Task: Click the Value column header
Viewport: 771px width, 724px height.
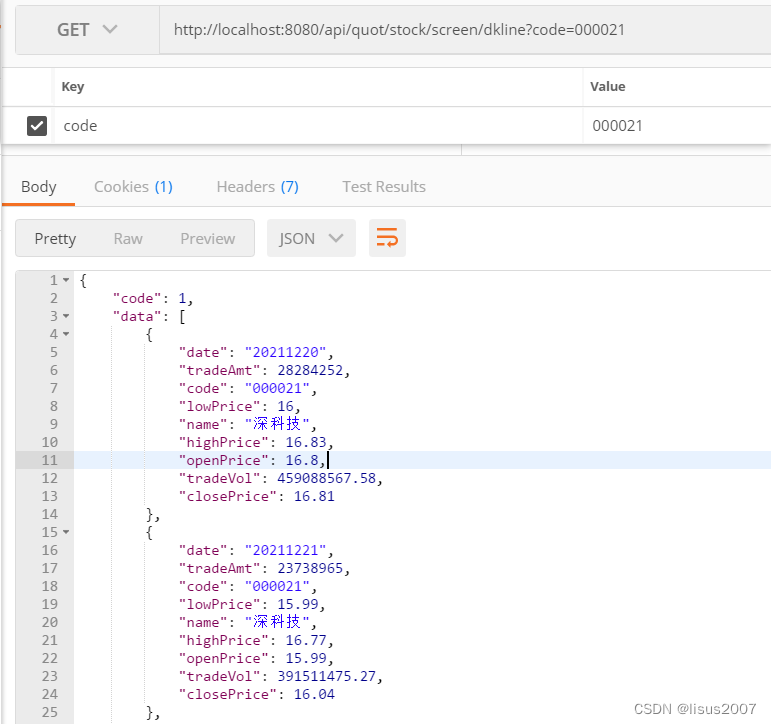Action: click(x=608, y=87)
